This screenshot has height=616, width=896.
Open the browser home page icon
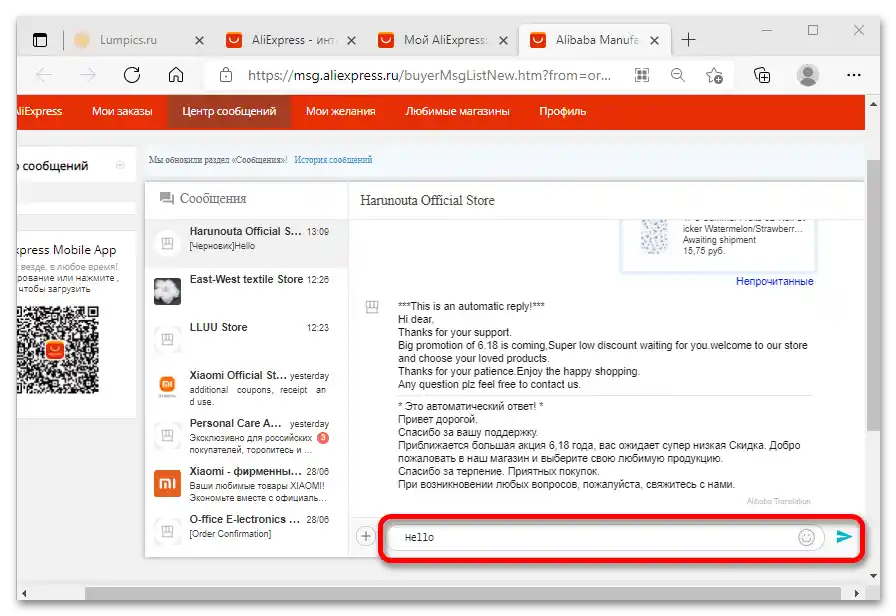tap(176, 75)
